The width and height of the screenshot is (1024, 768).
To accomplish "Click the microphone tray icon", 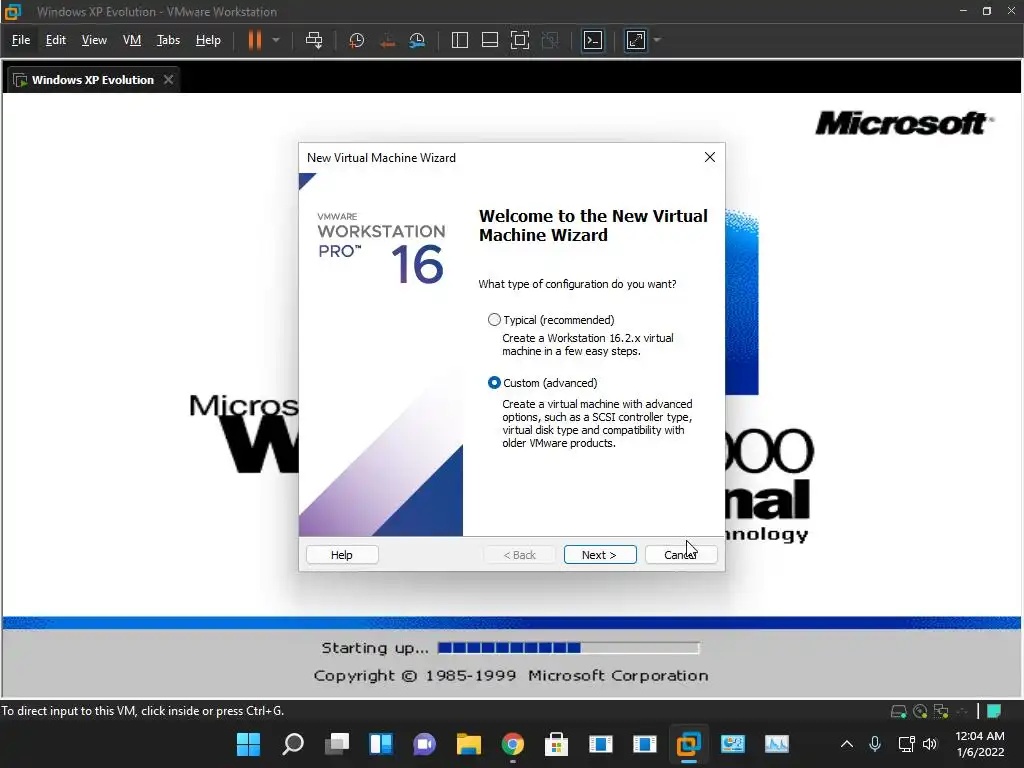I will click(x=875, y=744).
